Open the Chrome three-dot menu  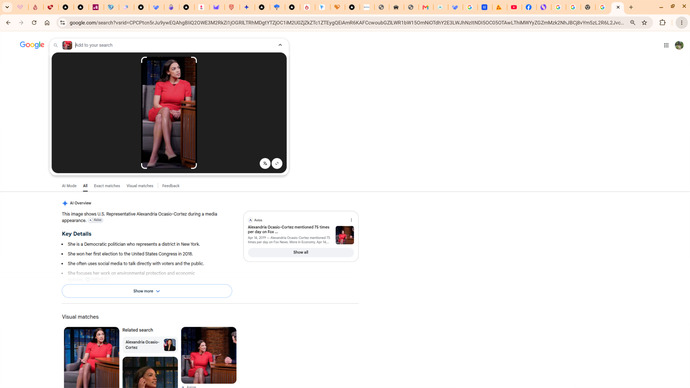click(x=681, y=22)
